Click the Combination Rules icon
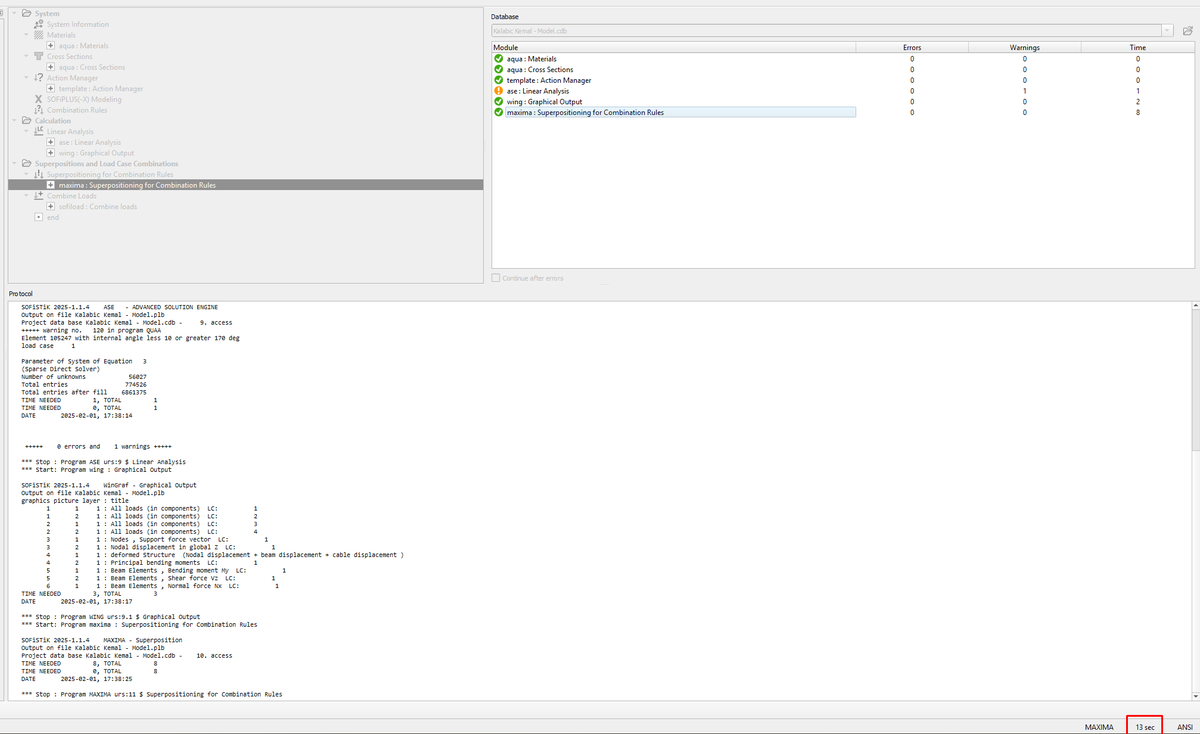This screenshot has height=734, width=1200. (38, 110)
